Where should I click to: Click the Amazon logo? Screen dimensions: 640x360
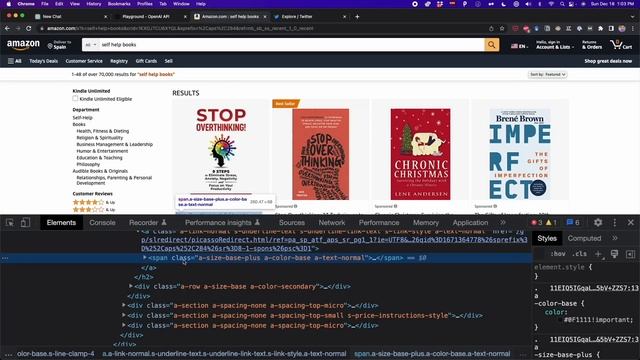coord(23,44)
